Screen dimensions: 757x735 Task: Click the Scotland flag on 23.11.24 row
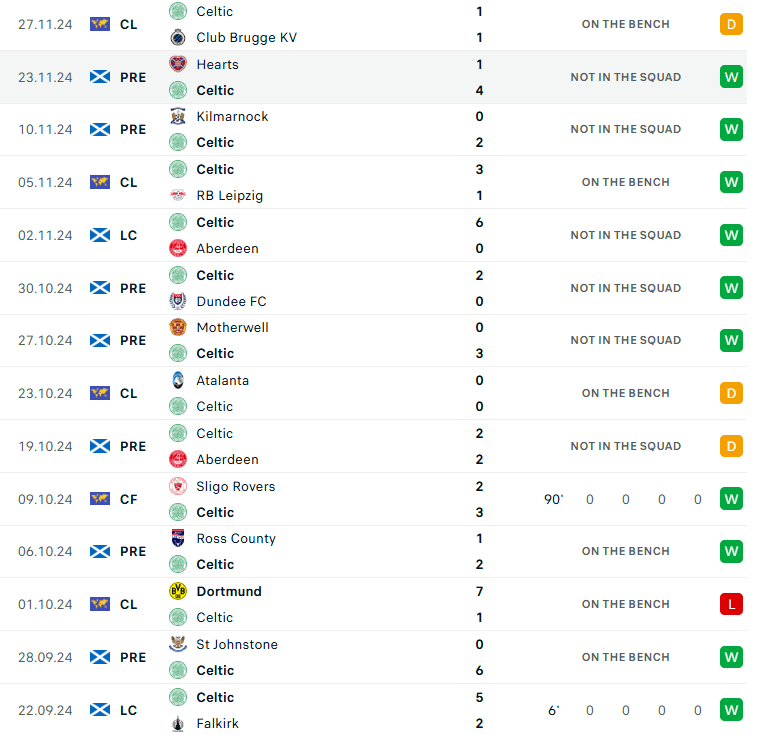click(x=100, y=77)
